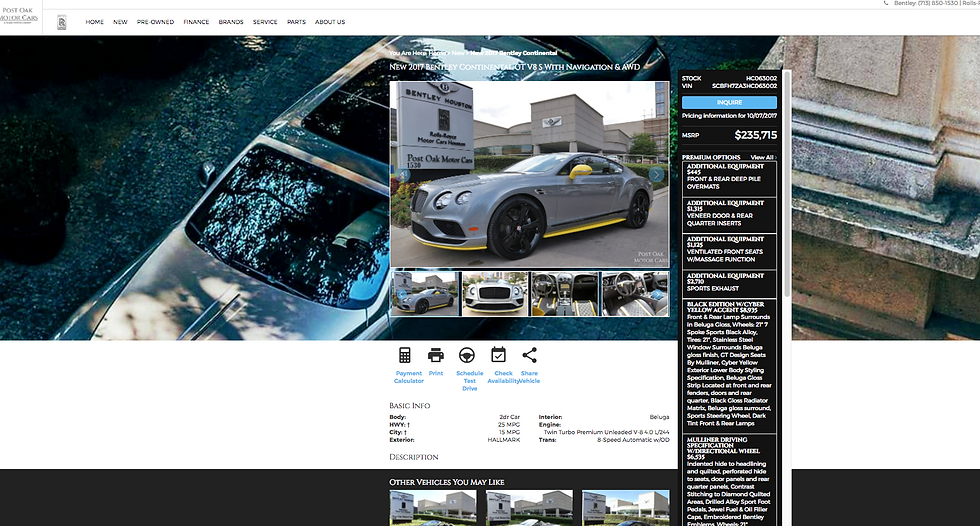Viewport: 980px width, 526px height.
Task: Click the Post Oak Motor Cars logo
Action: [x=19, y=16]
